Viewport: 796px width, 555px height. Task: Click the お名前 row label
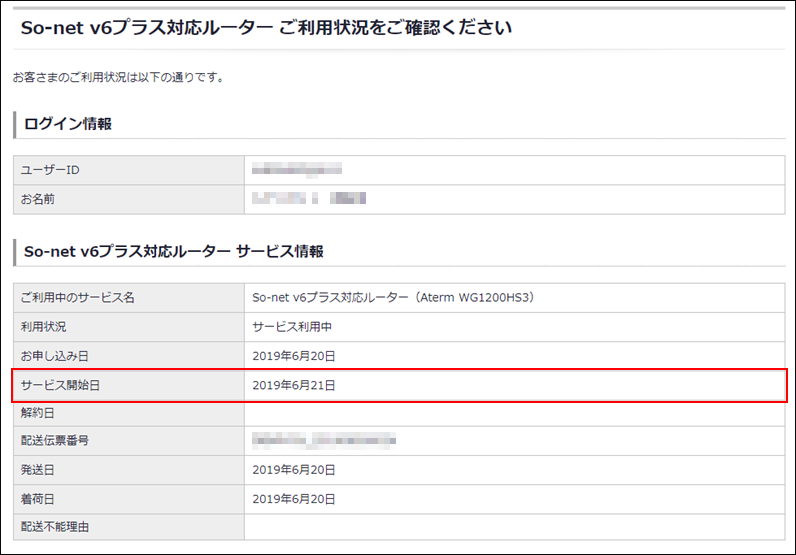pyautogui.click(x=38, y=199)
